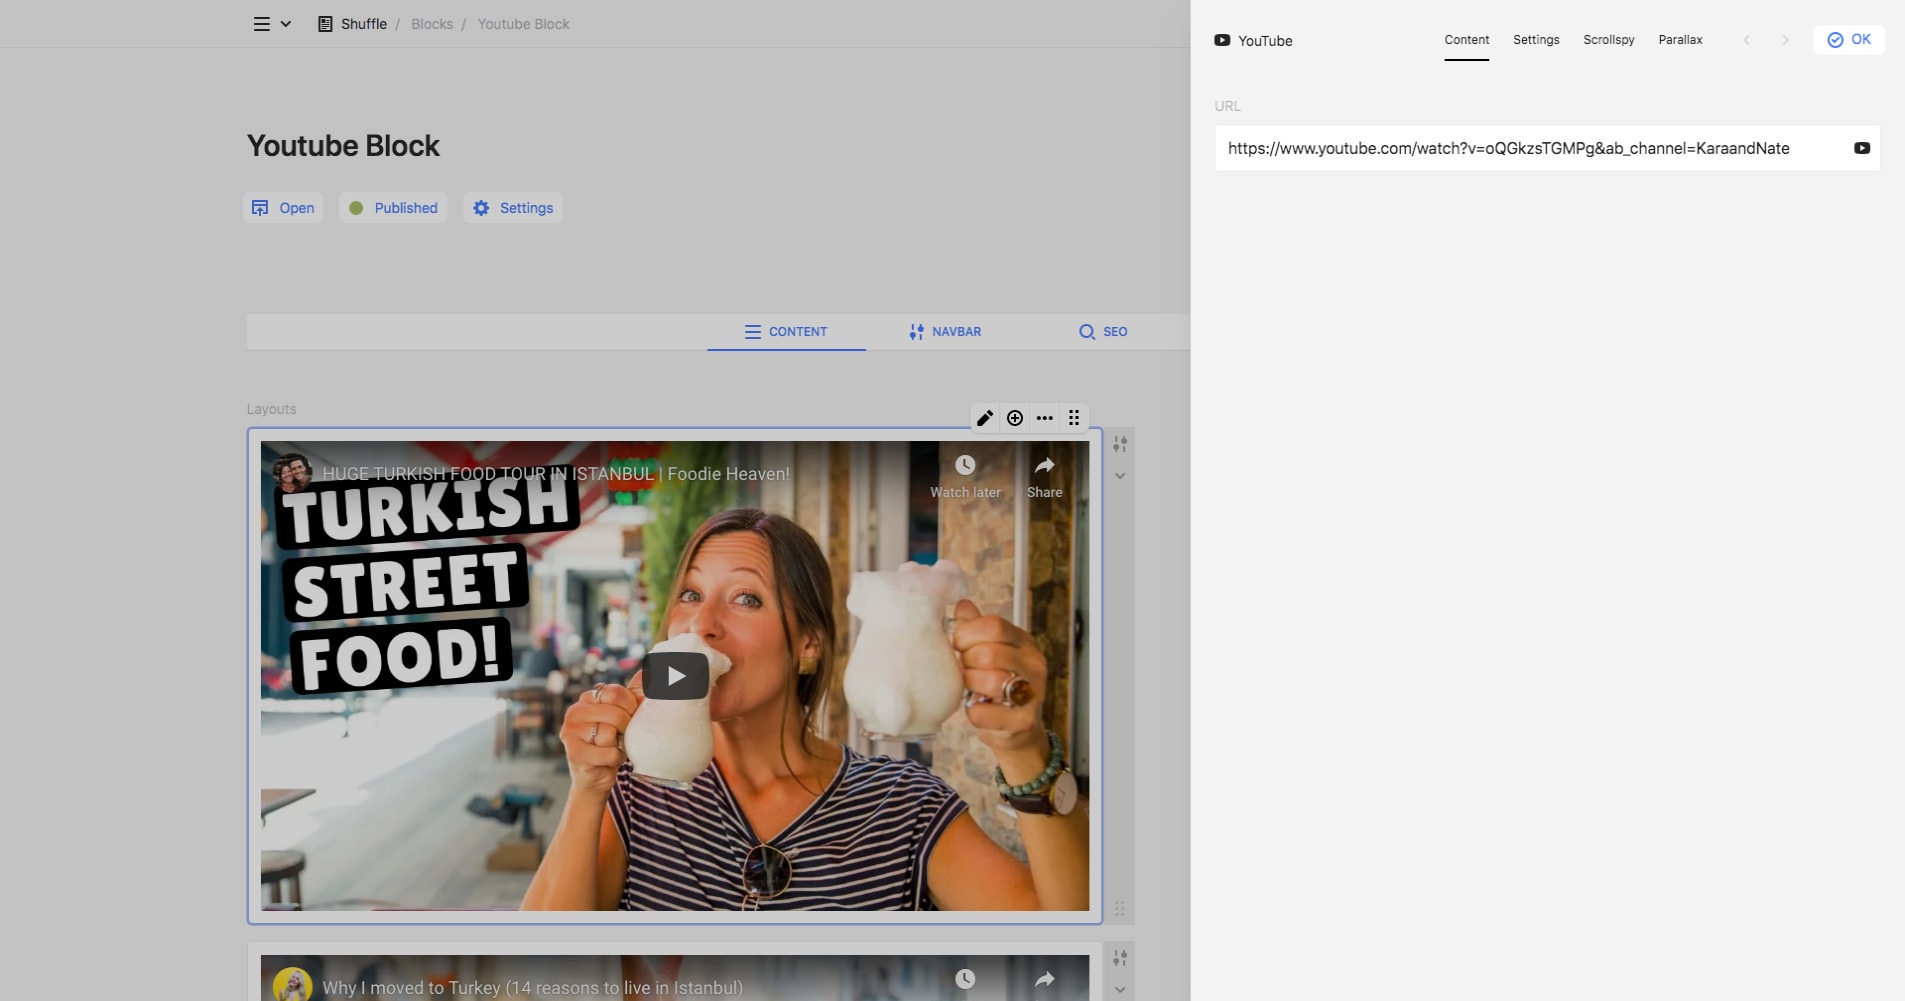Click the Open button
The image size is (1905, 1001).
click(284, 208)
